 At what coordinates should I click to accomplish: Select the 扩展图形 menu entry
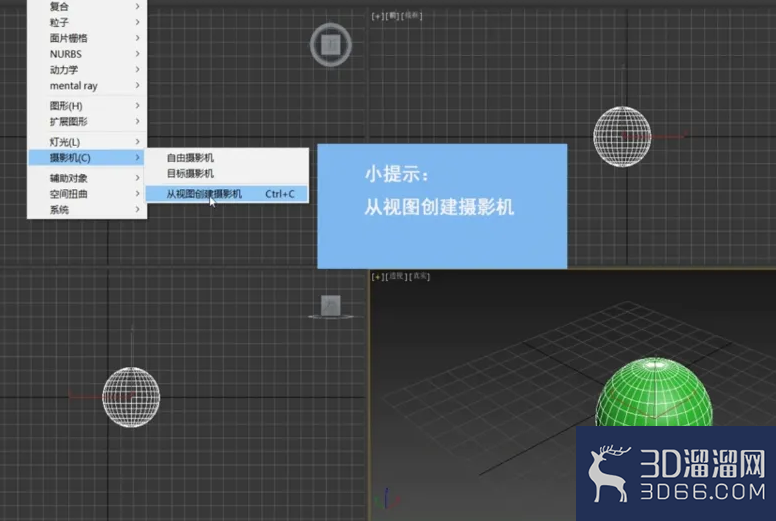coord(87,122)
